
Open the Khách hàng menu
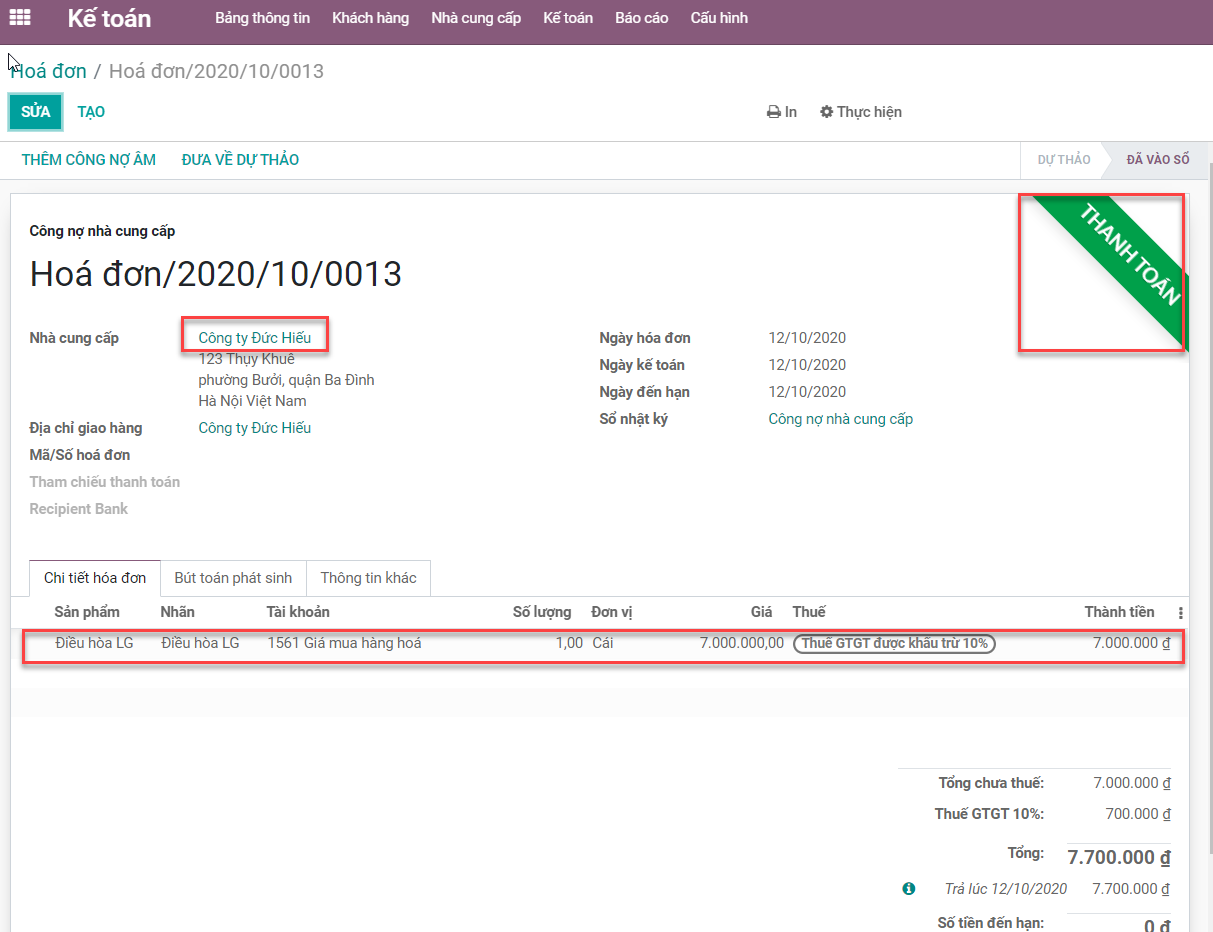(370, 18)
